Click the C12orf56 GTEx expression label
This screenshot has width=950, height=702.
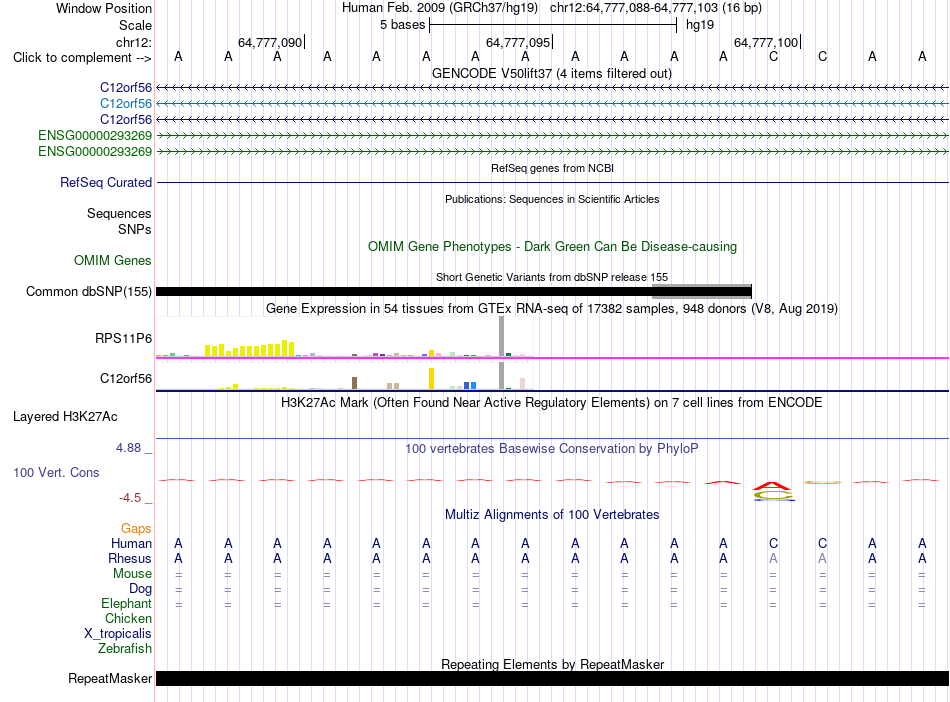(125, 379)
